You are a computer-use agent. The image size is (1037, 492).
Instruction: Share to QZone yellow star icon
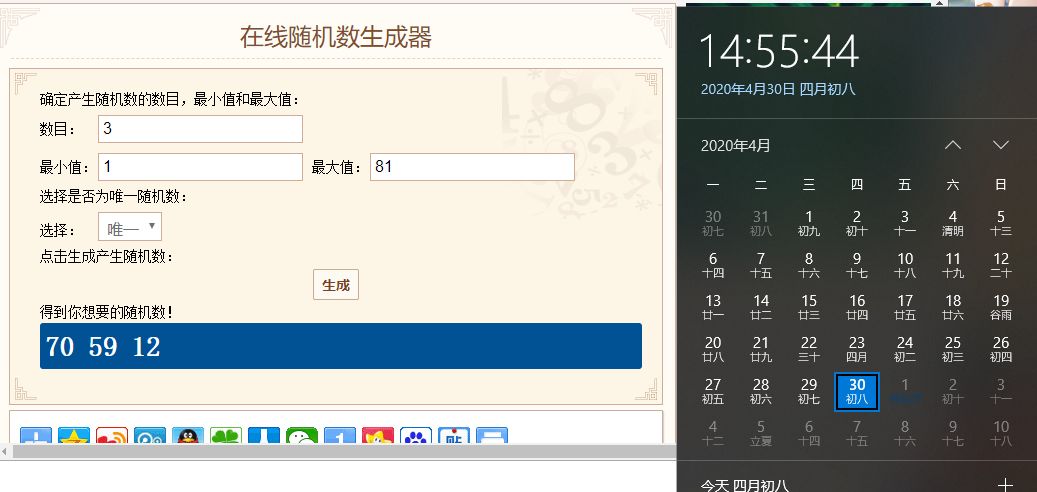click(74, 436)
